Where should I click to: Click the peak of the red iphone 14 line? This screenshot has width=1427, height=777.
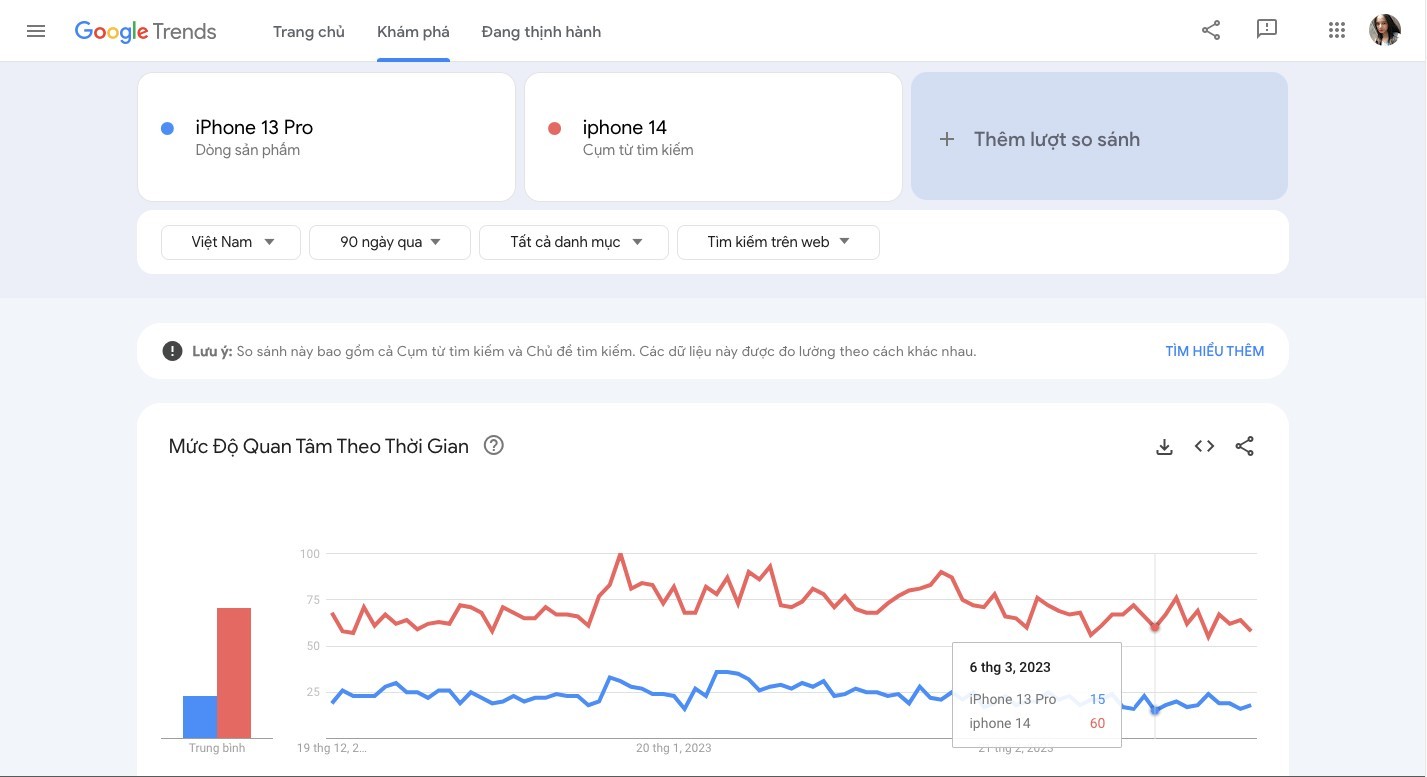(x=620, y=554)
